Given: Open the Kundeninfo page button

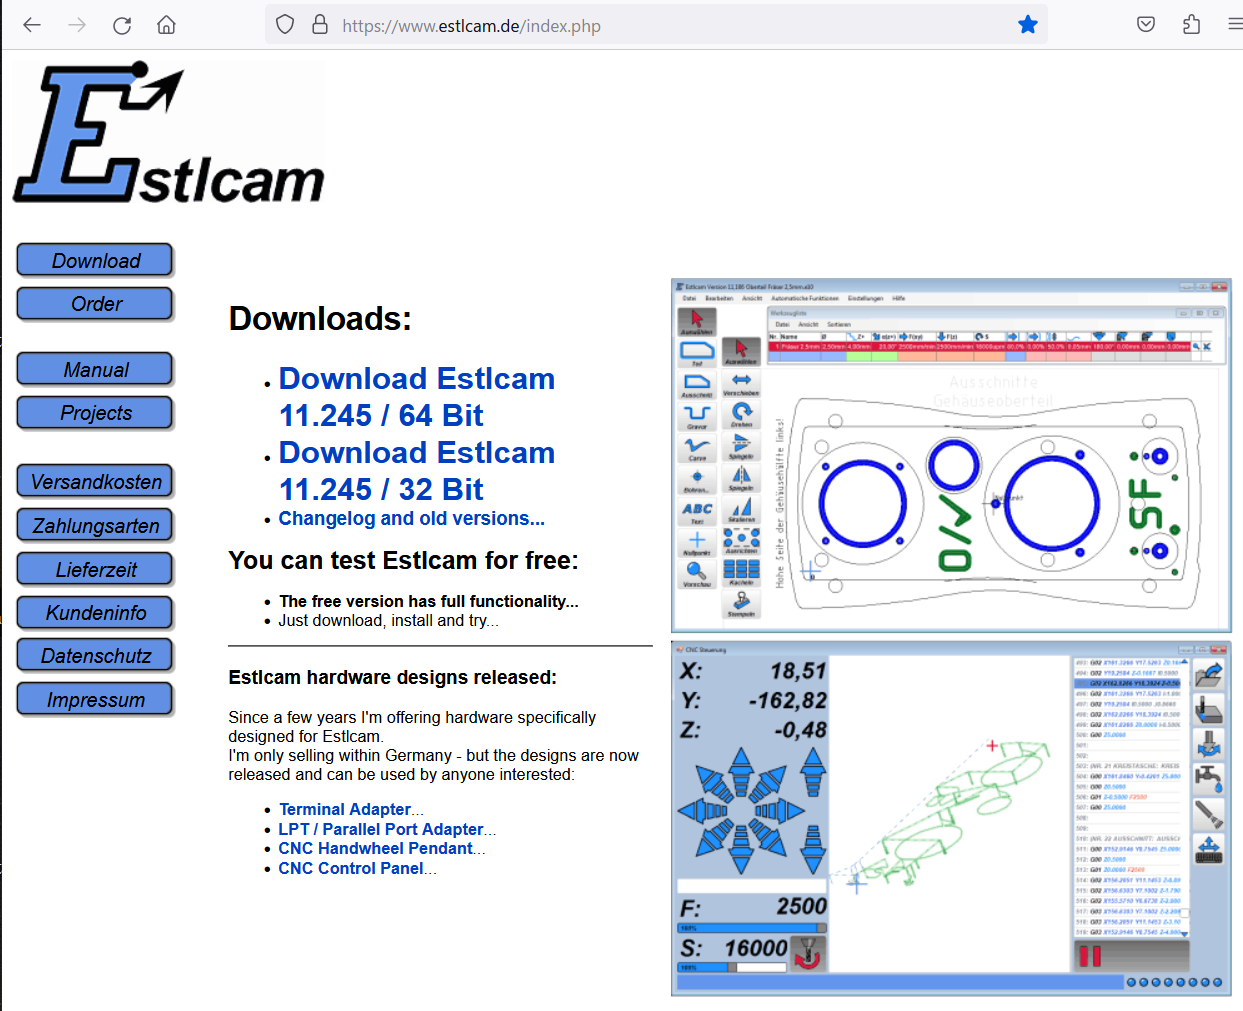Looking at the screenshot, I should [x=95, y=612].
